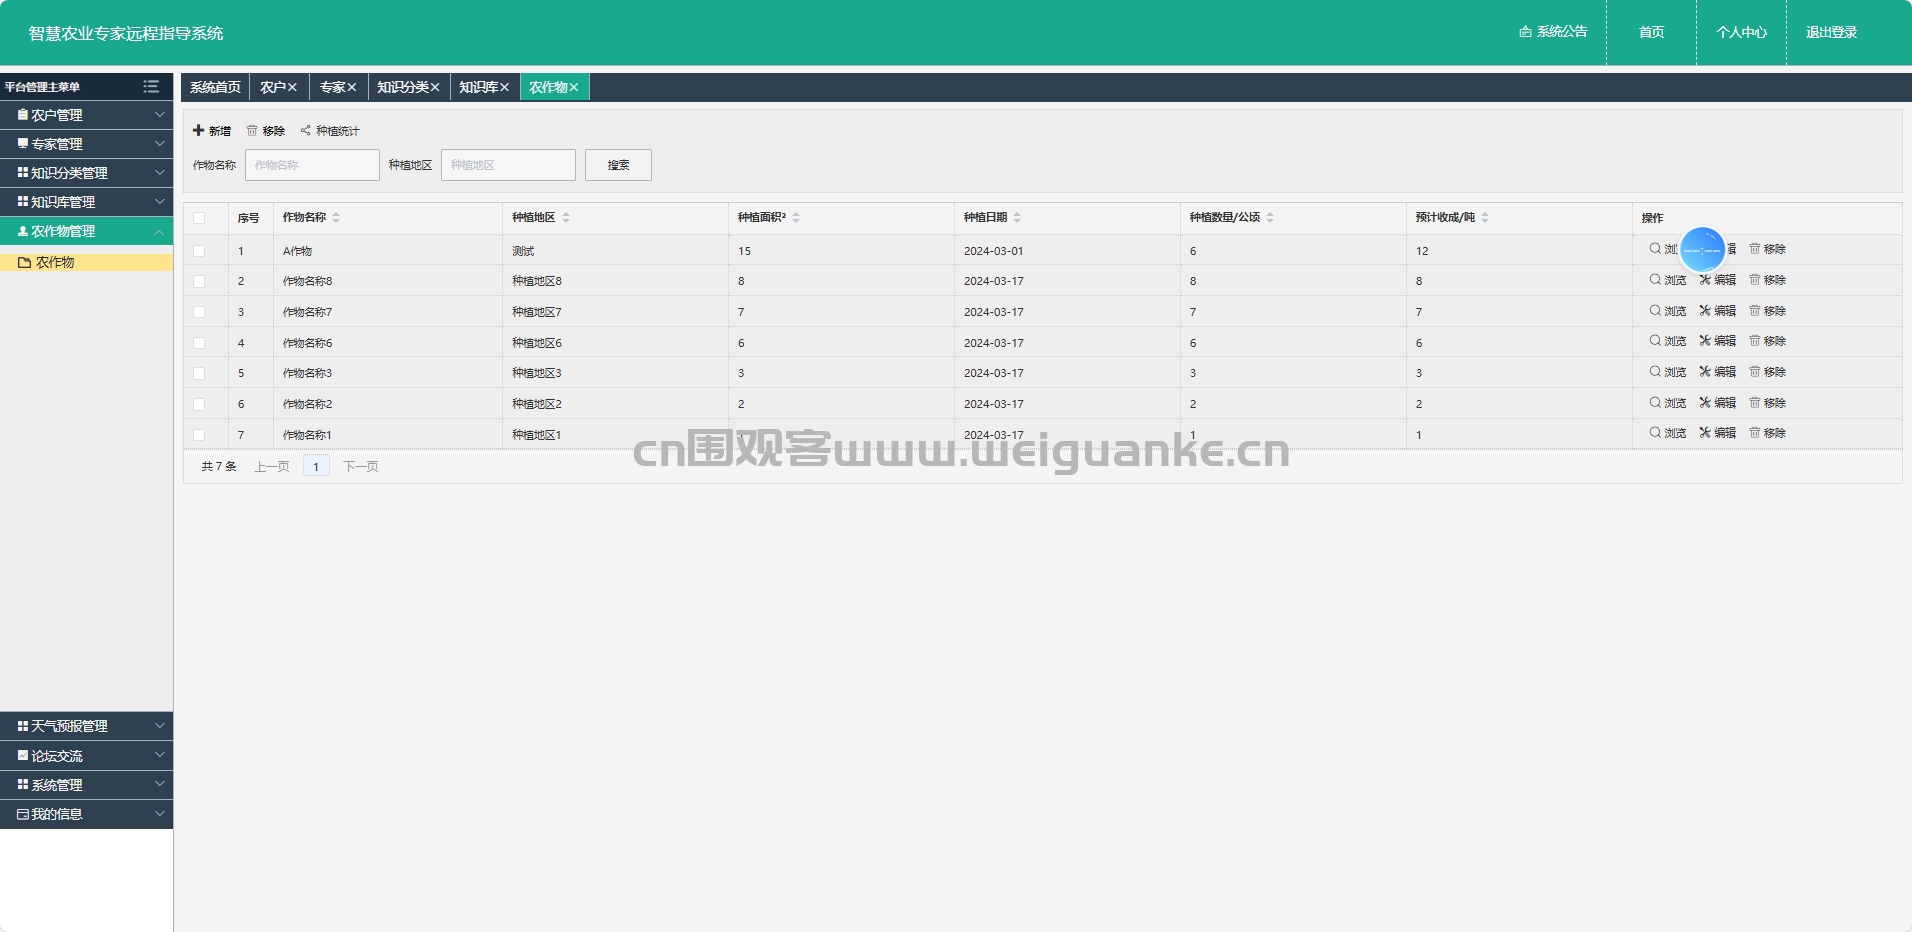Click 移除 trash for row 作物名称6
This screenshot has height=932, width=1912.
point(1768,341)
